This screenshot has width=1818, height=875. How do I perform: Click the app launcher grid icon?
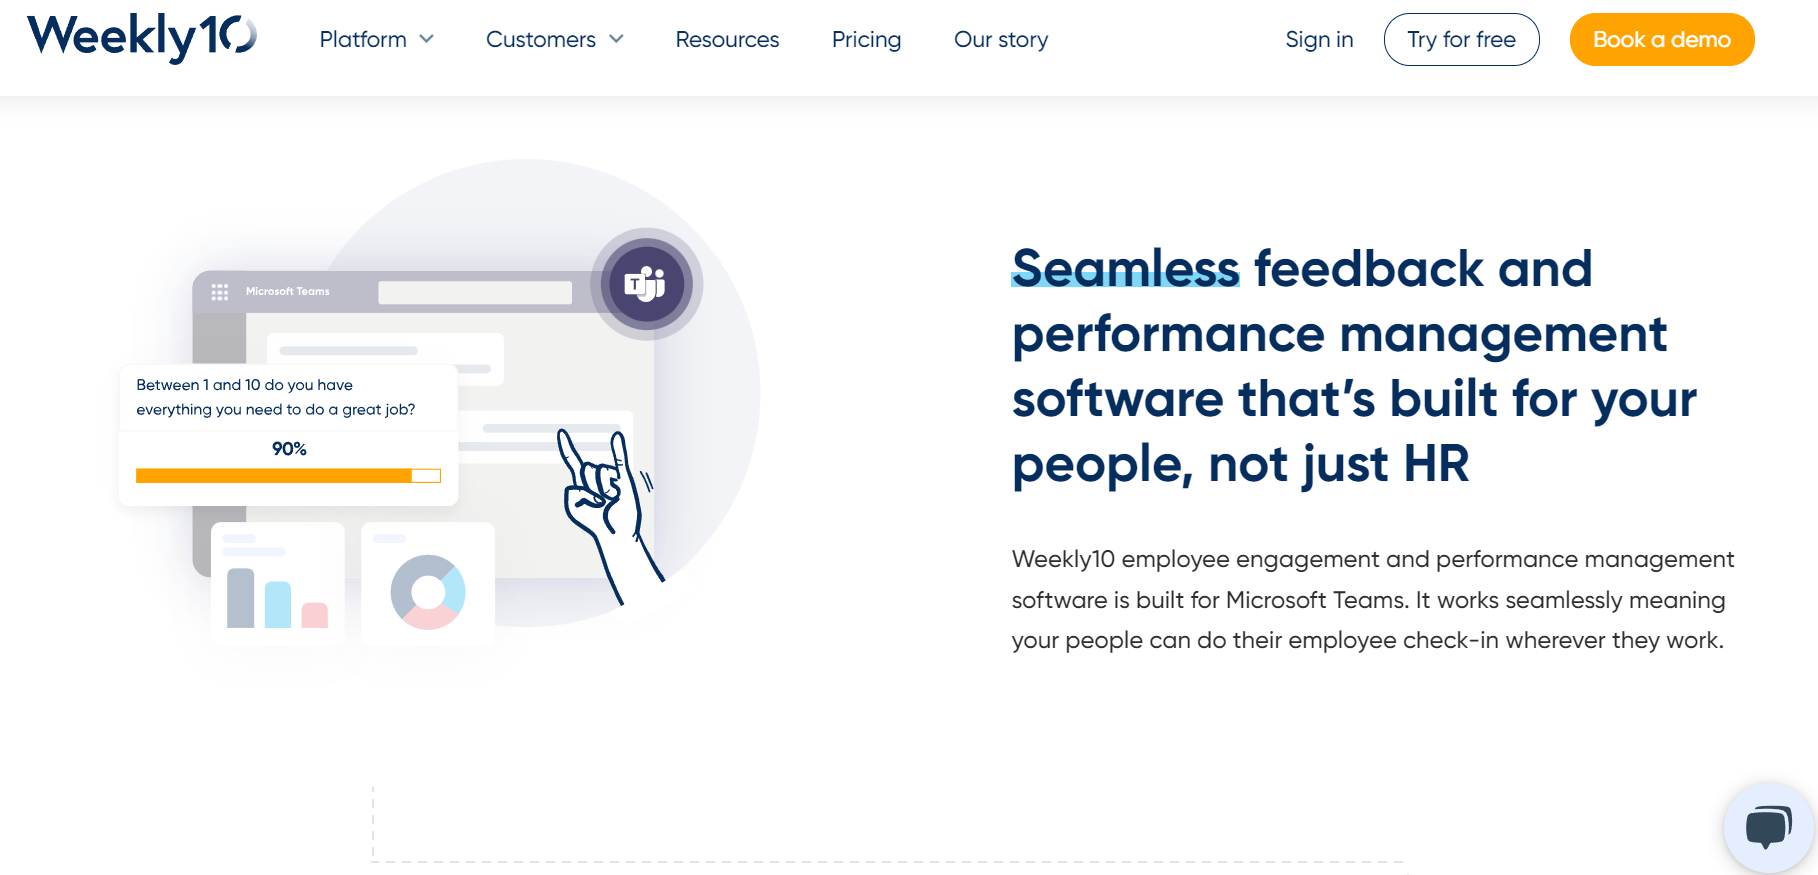(x=220, y=292)
